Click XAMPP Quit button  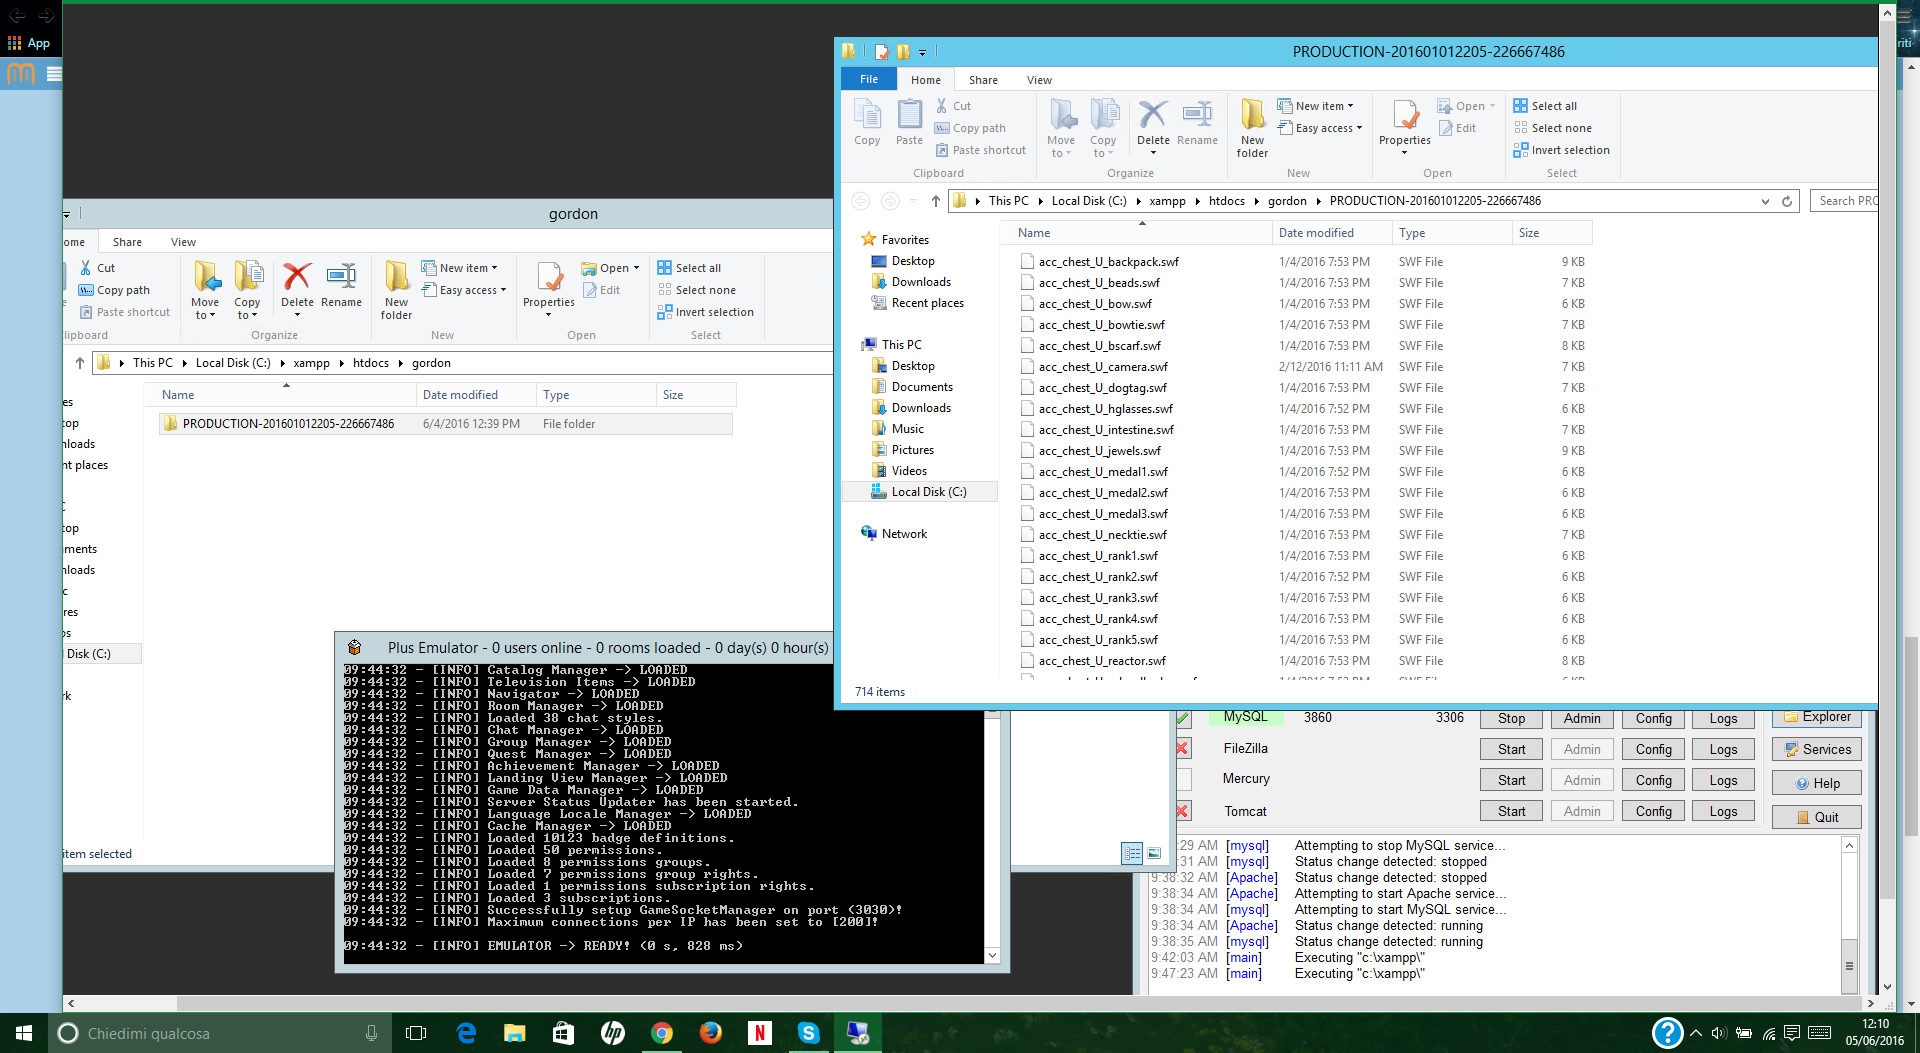point(1816,817)
